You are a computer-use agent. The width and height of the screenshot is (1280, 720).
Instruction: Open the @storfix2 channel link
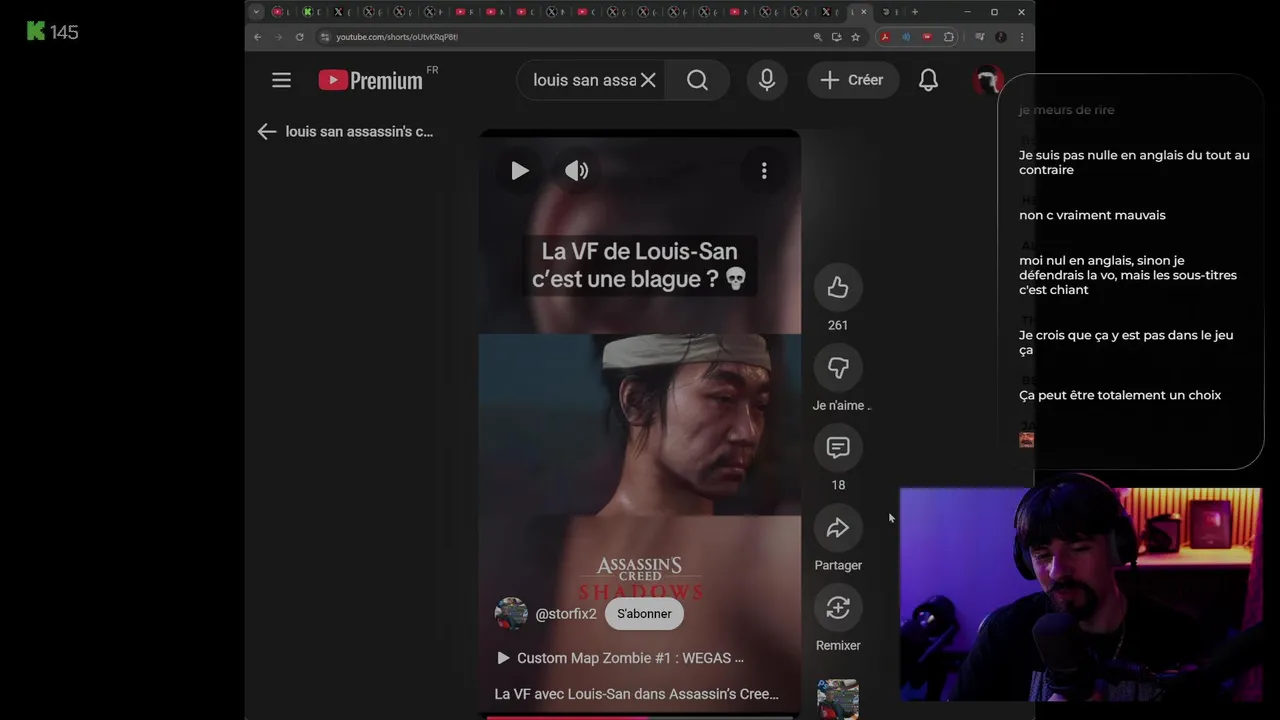coord(566,614)
